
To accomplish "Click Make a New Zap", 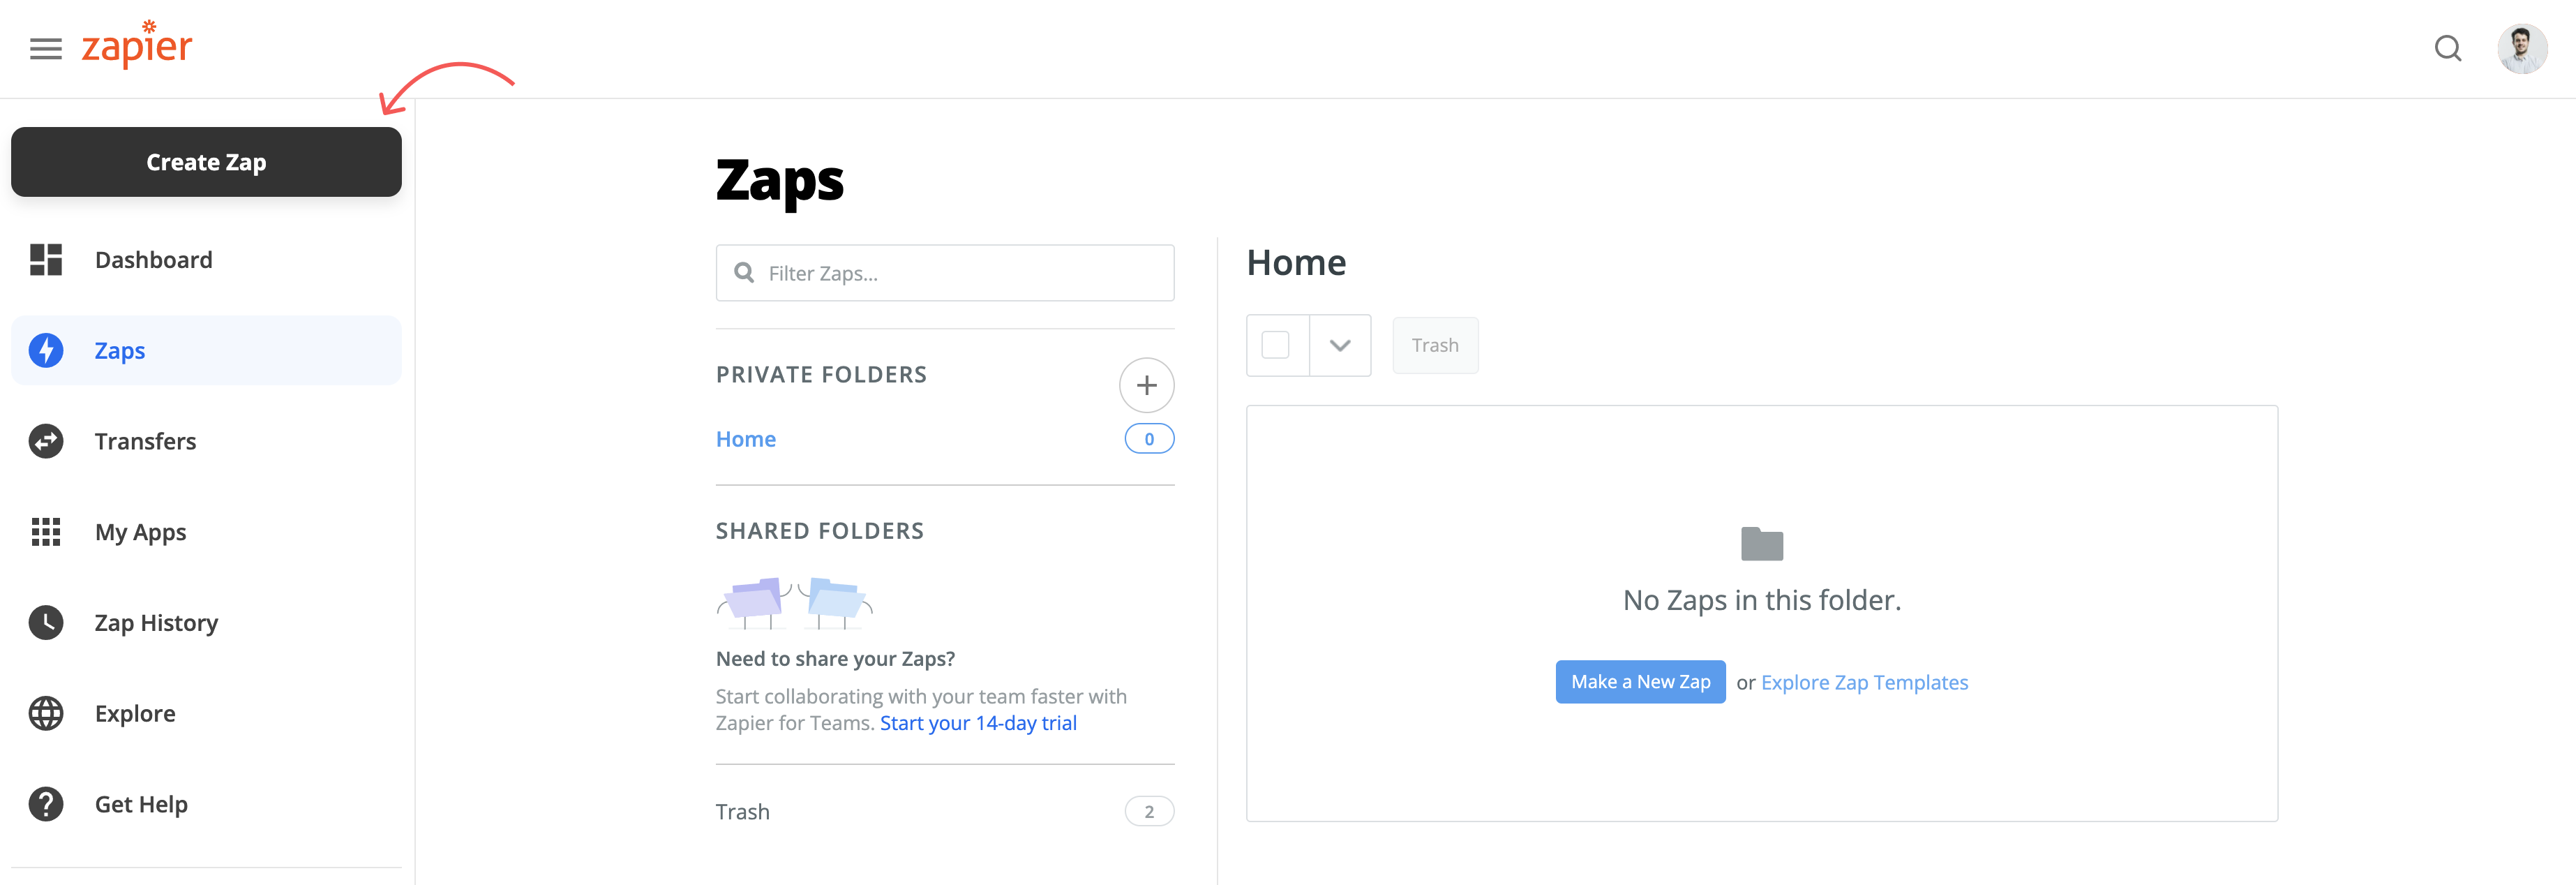I will point(1640,682).
